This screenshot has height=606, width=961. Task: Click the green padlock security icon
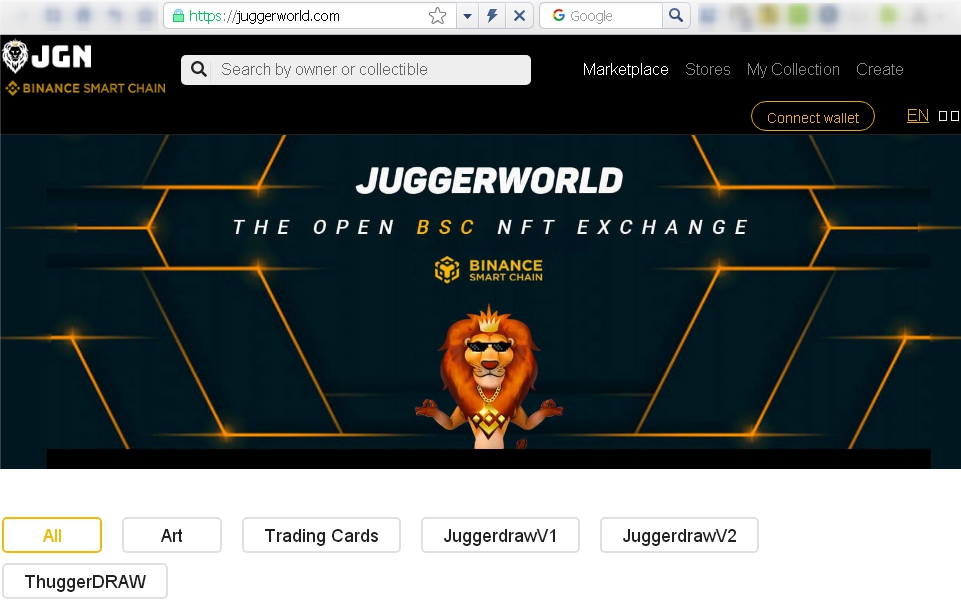tap(178, 16)
